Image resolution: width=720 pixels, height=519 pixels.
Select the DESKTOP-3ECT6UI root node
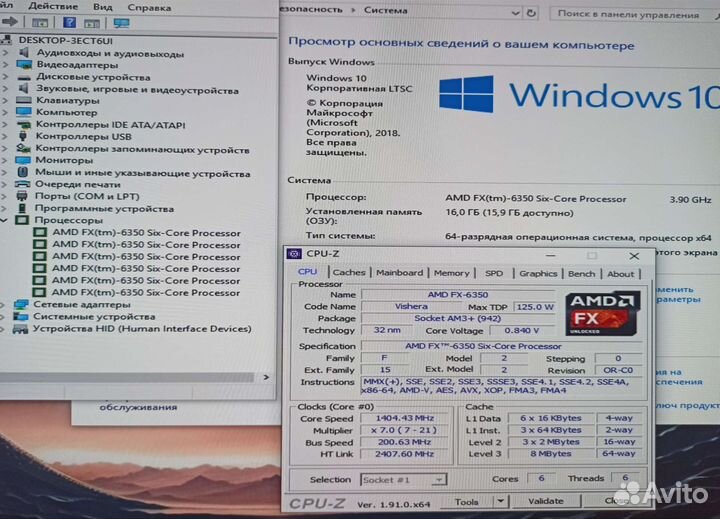point(65,40)
